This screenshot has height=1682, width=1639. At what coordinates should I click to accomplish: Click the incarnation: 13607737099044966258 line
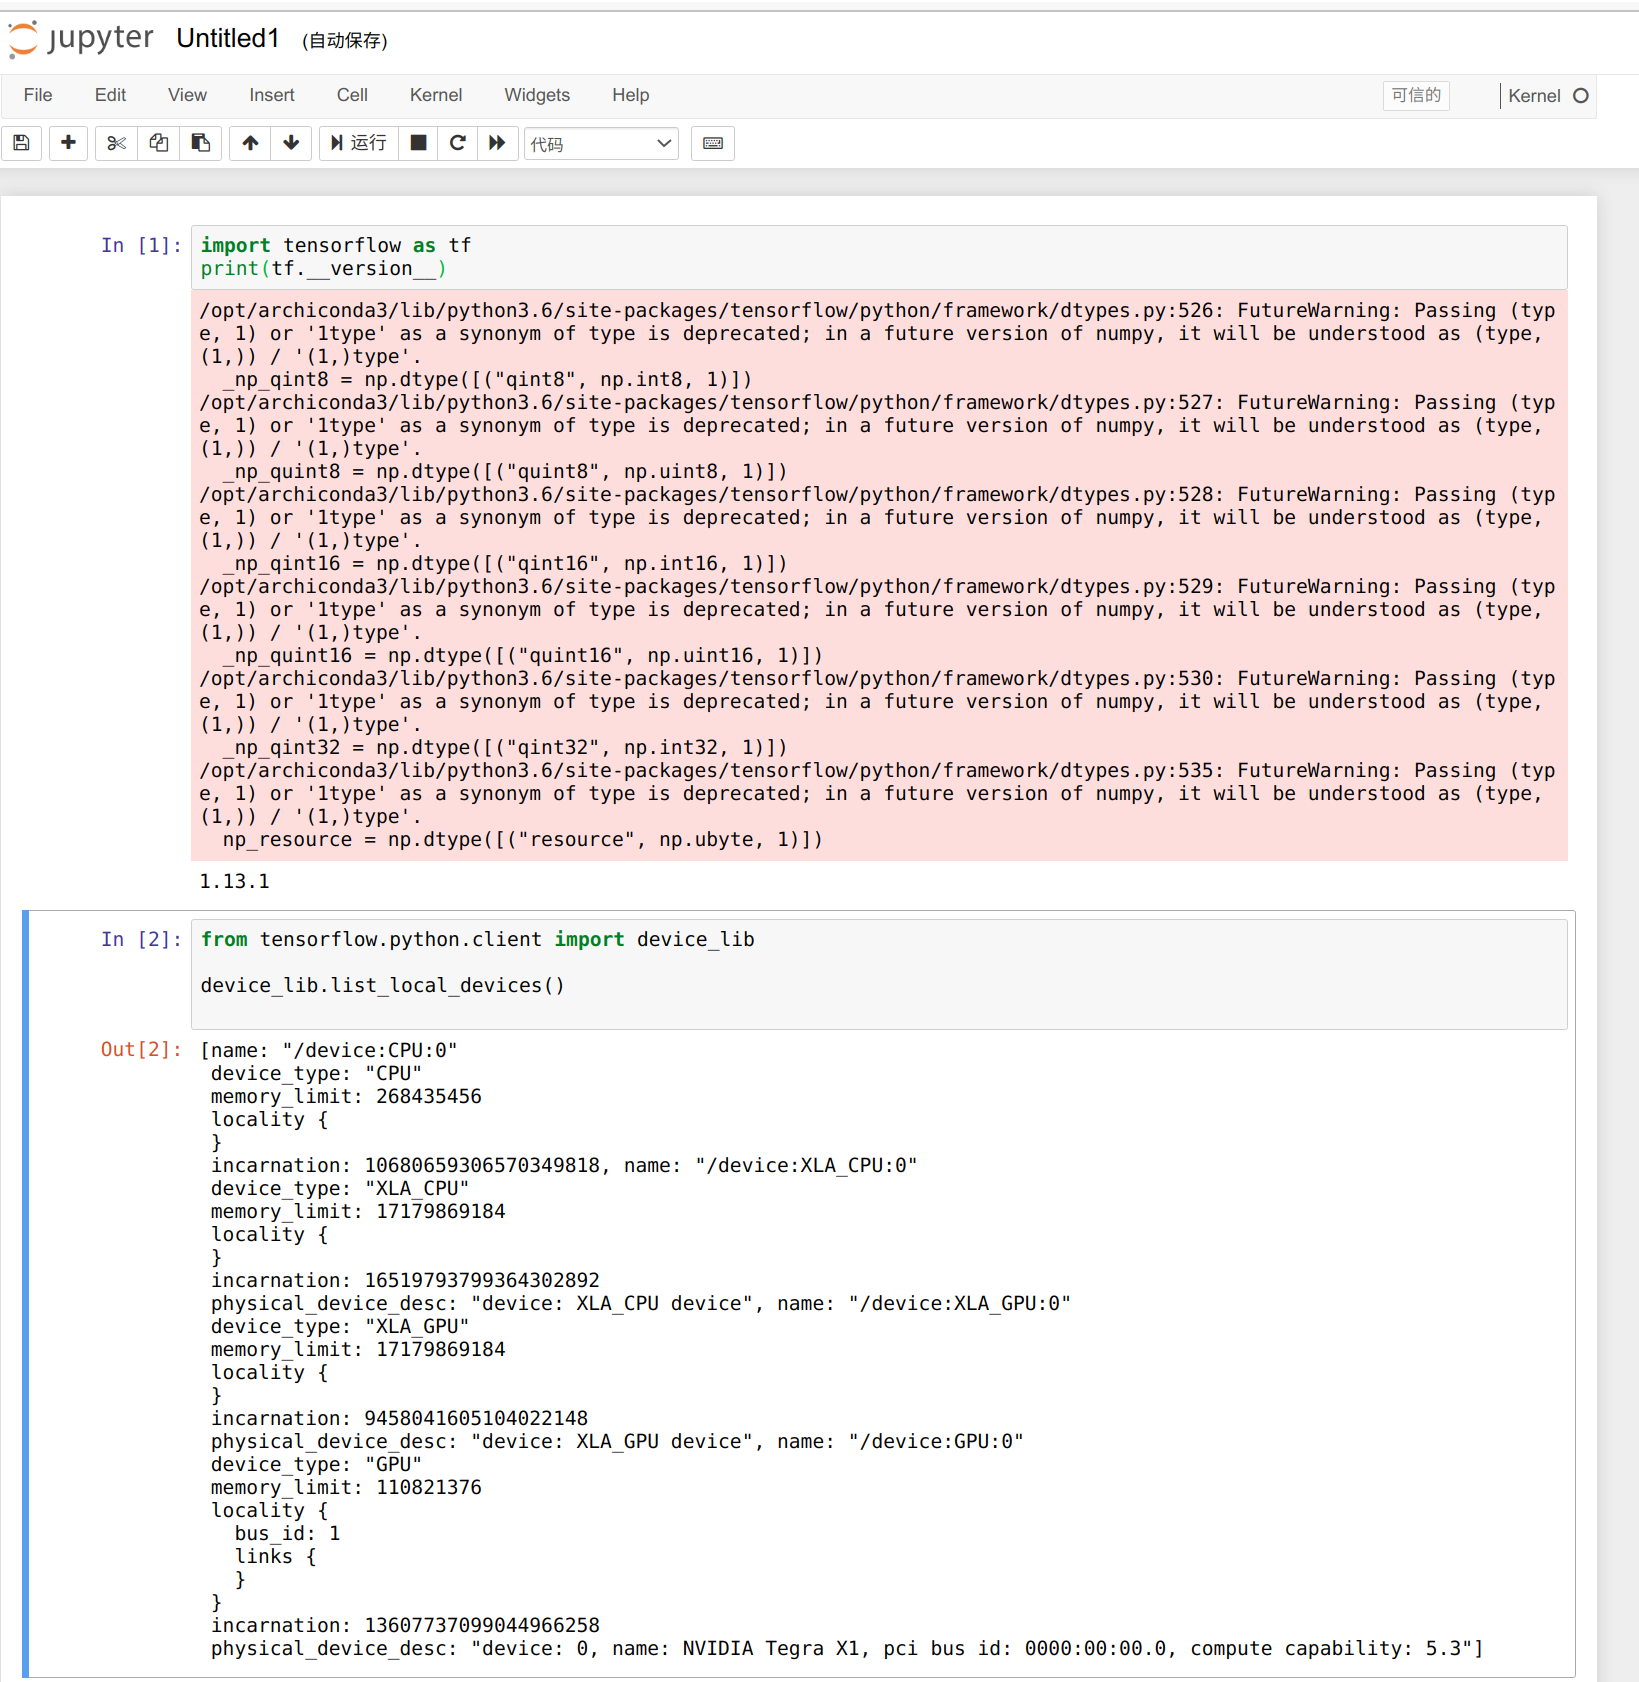[x=405, y=1625]
